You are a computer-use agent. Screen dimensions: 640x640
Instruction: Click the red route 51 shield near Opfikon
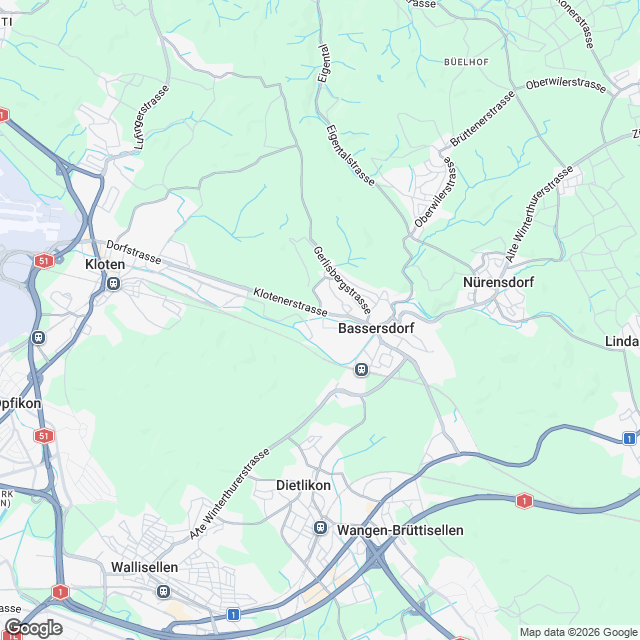coord(44,436)
